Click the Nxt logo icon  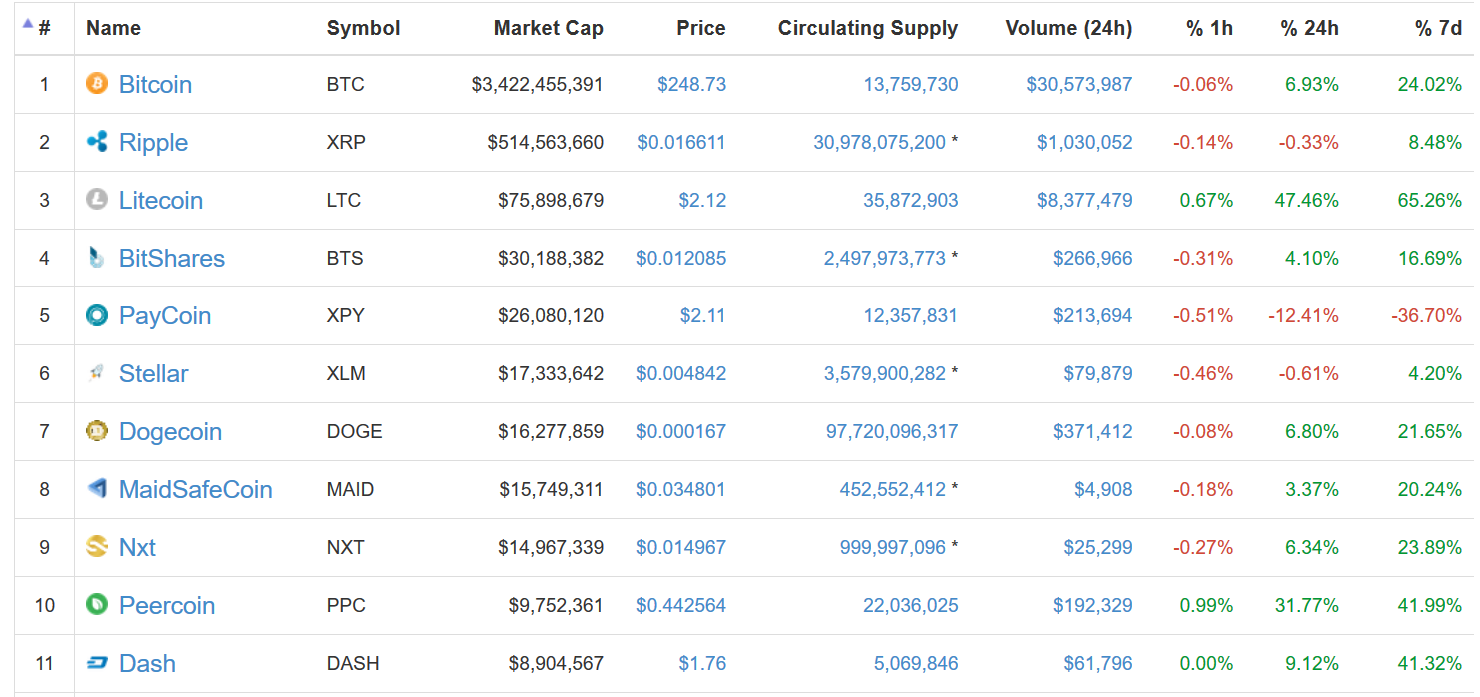96,546
